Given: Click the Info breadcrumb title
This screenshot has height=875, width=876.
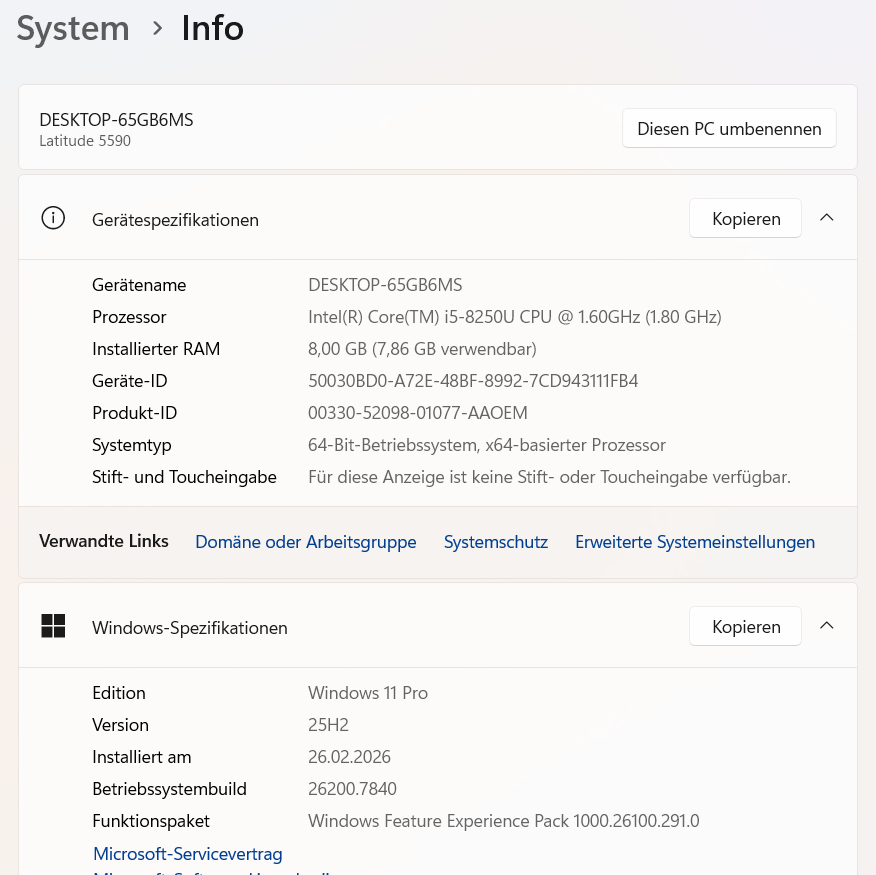Looking at the screenshot, I should click(x=212, y=28).
